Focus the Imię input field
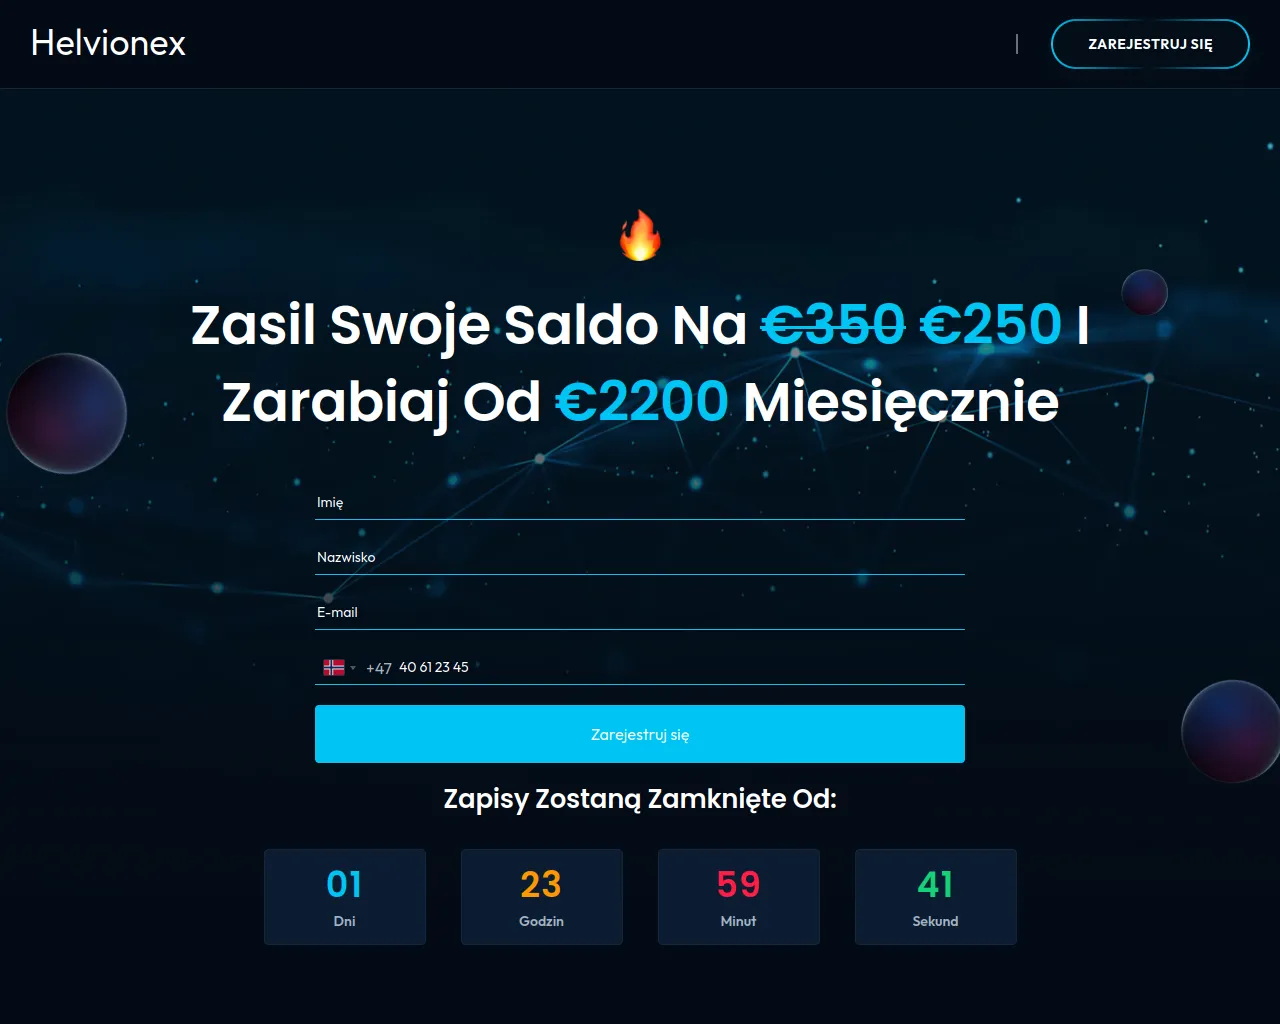This screenshot has width=1280, height=1024. [640, 502]
